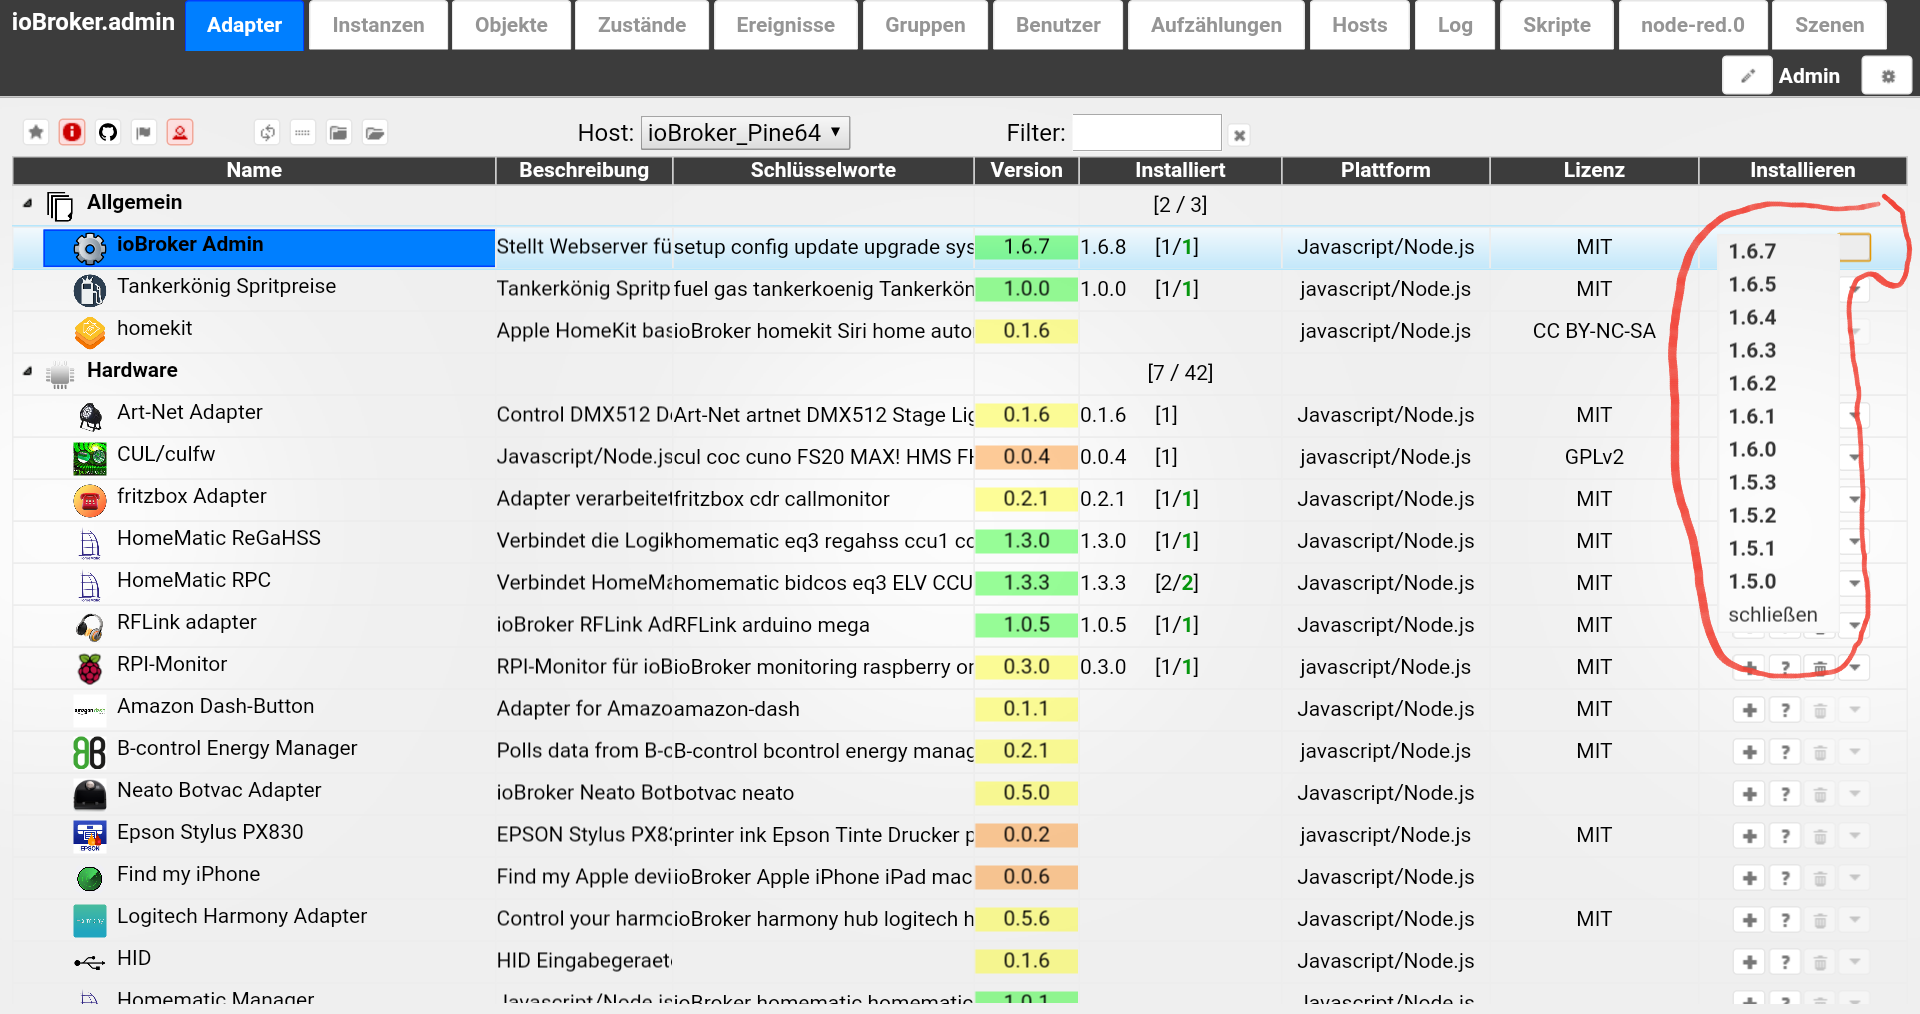Click the ioBroker.admin title text

pyautogui.click(x=92, y=21)
